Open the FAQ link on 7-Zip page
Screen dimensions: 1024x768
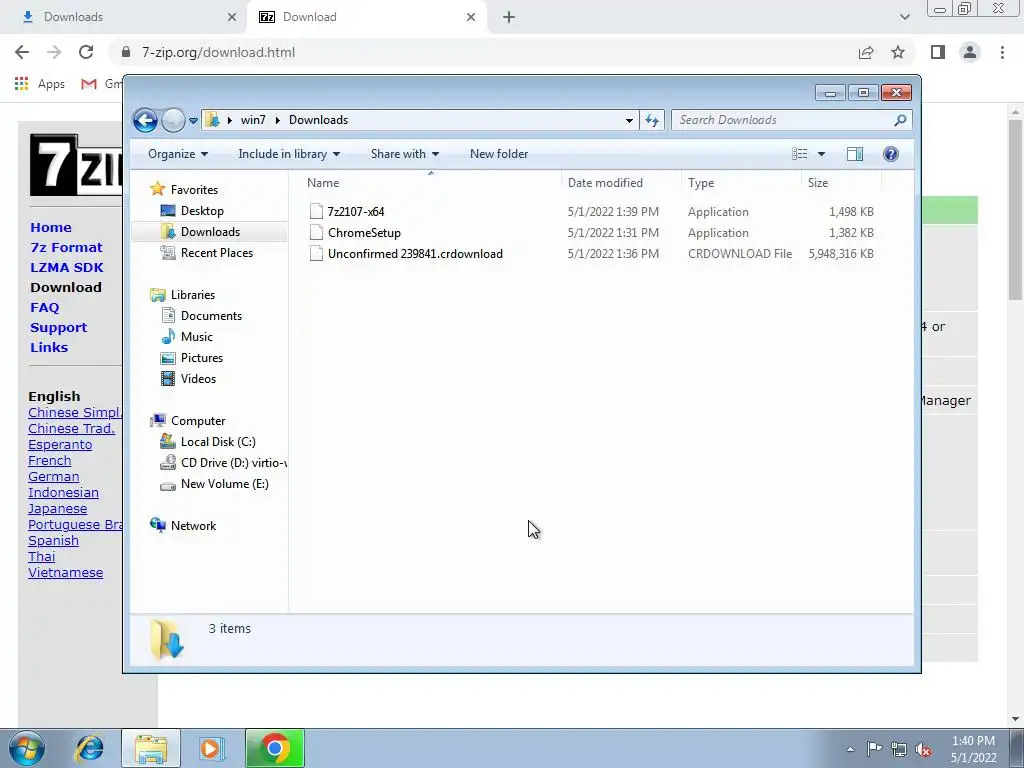[x=44, y=308]
